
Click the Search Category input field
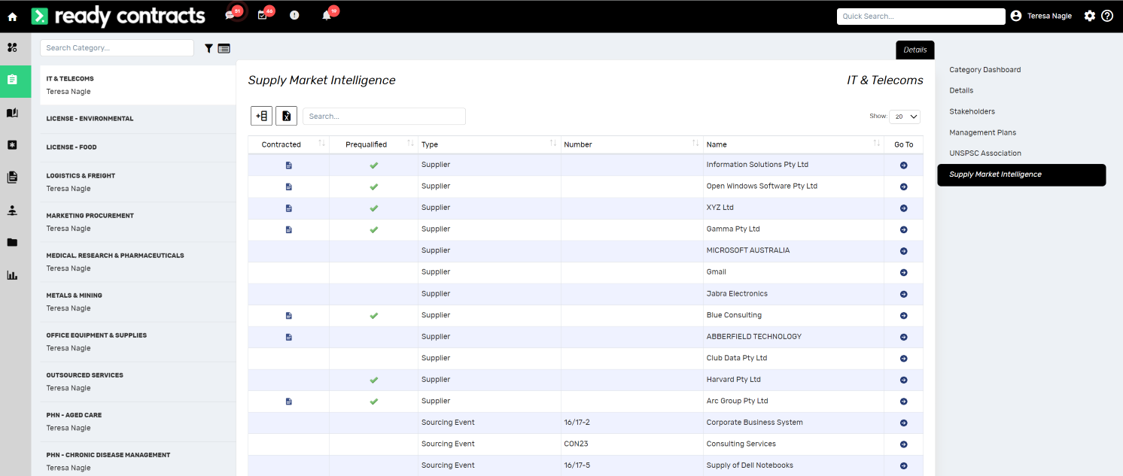tap(117, 48)
